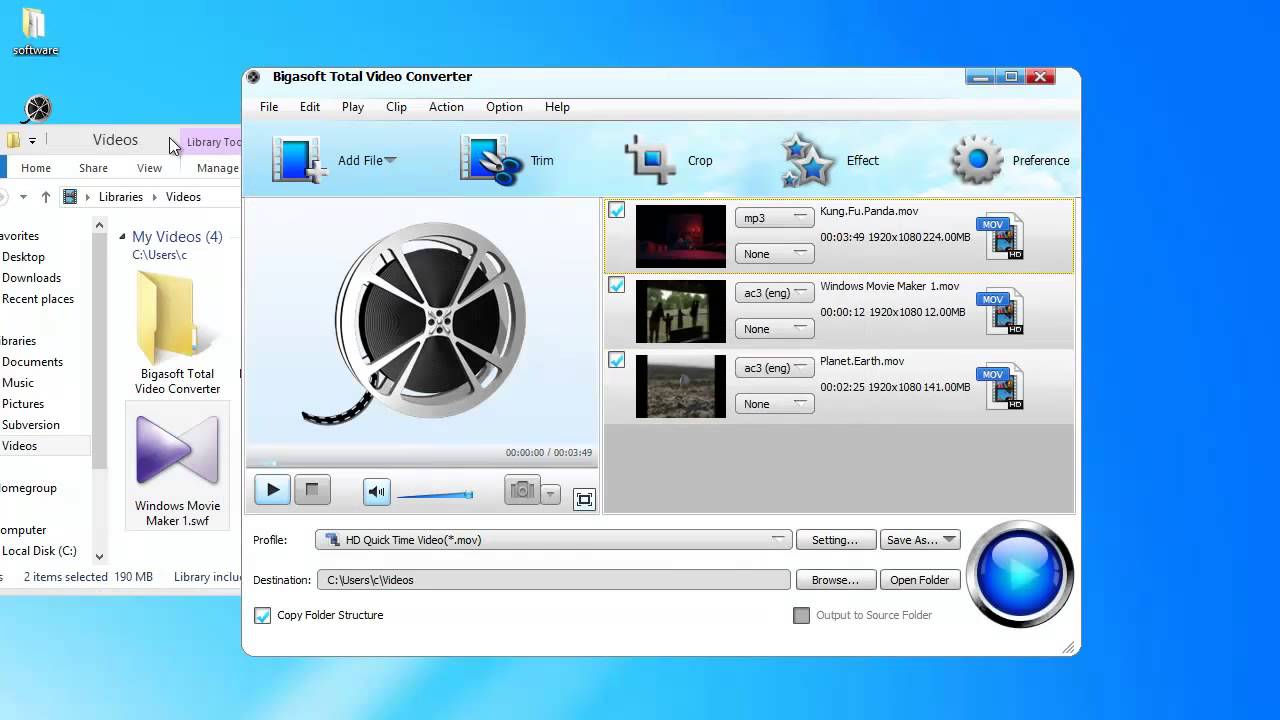Click the film reel desktop shortcut icon
The height and width of the screenshot is (720, 1280).
coord(37,108)
